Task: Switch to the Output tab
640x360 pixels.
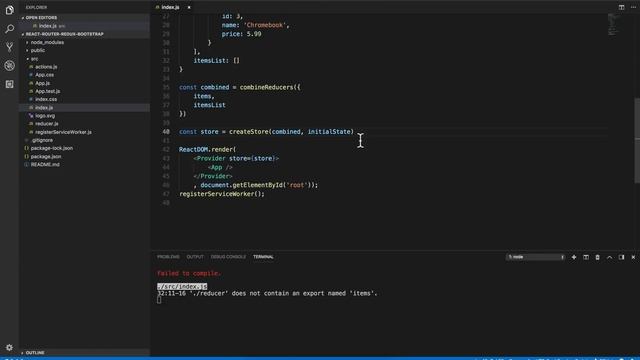Action: pyautogui.click(x=195, y=257)
